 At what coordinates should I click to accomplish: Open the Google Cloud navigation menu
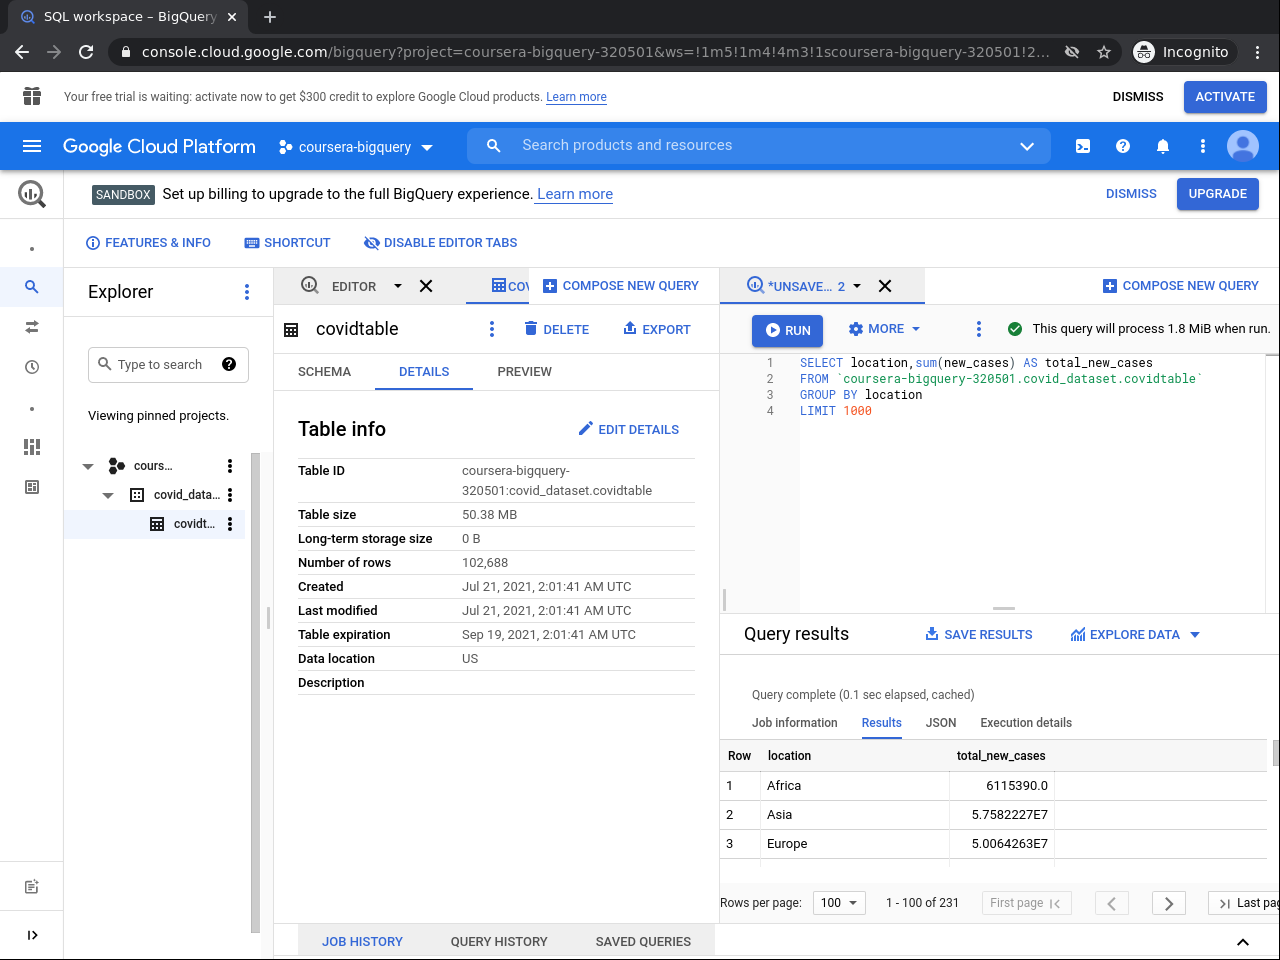[x=32, y=146]
